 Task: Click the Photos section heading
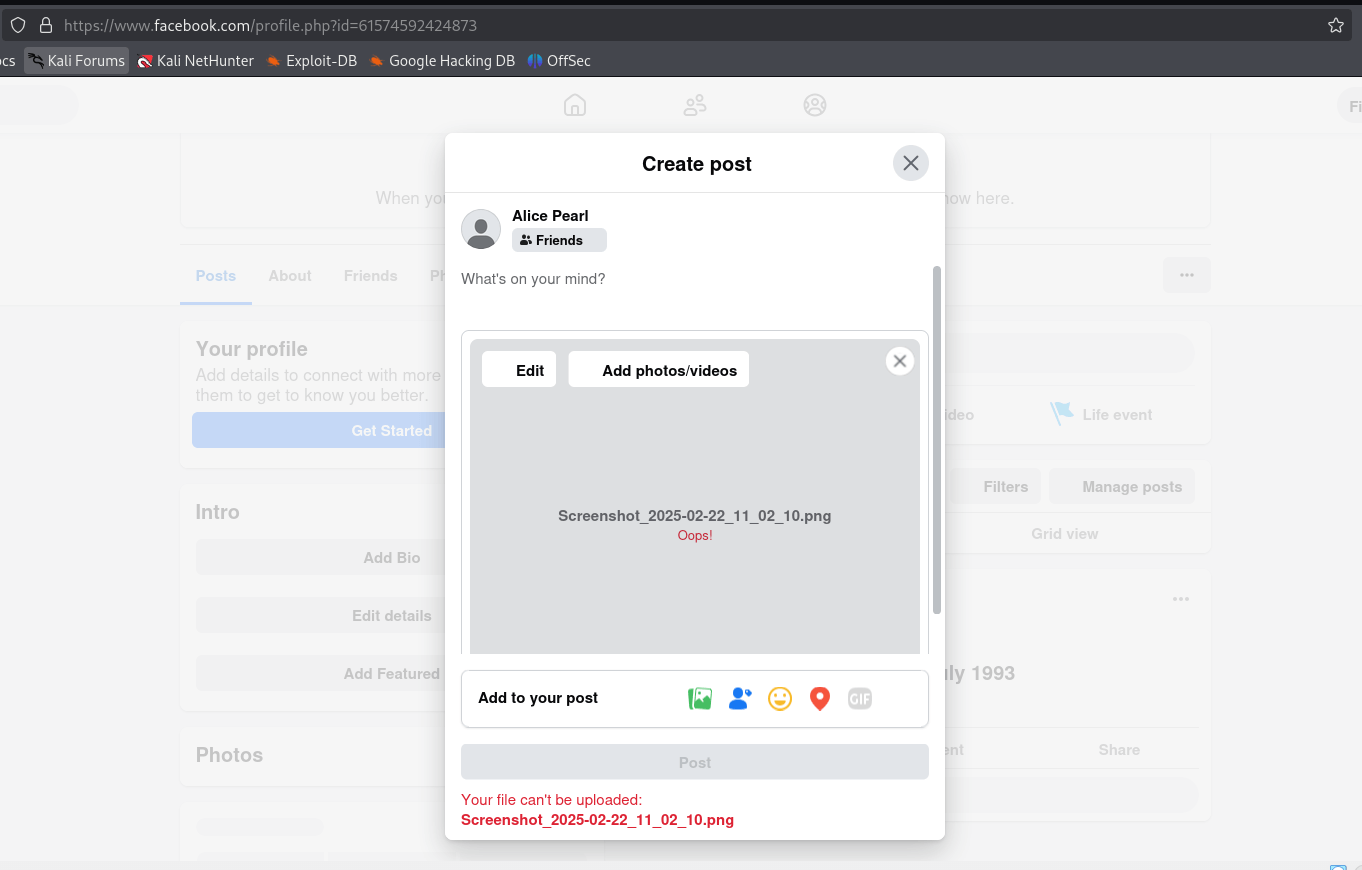tap(229, 755)
